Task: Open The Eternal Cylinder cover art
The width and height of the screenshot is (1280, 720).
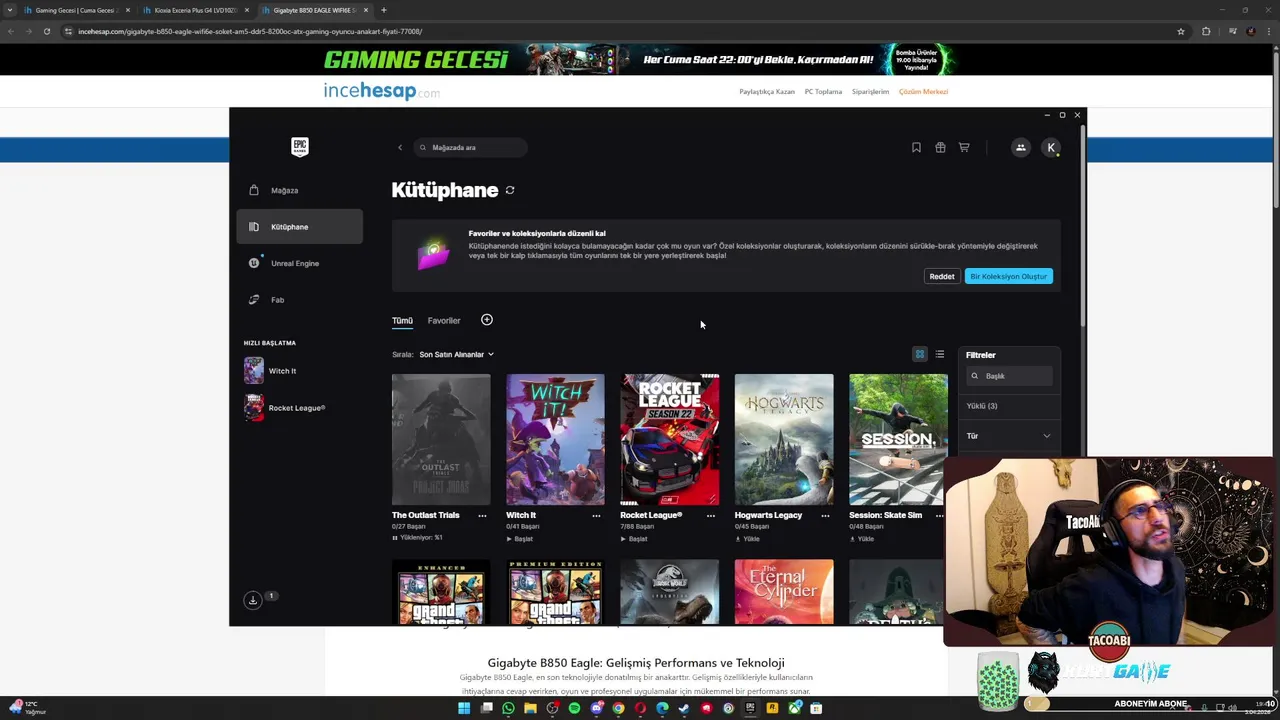Action: click(784, 592)
